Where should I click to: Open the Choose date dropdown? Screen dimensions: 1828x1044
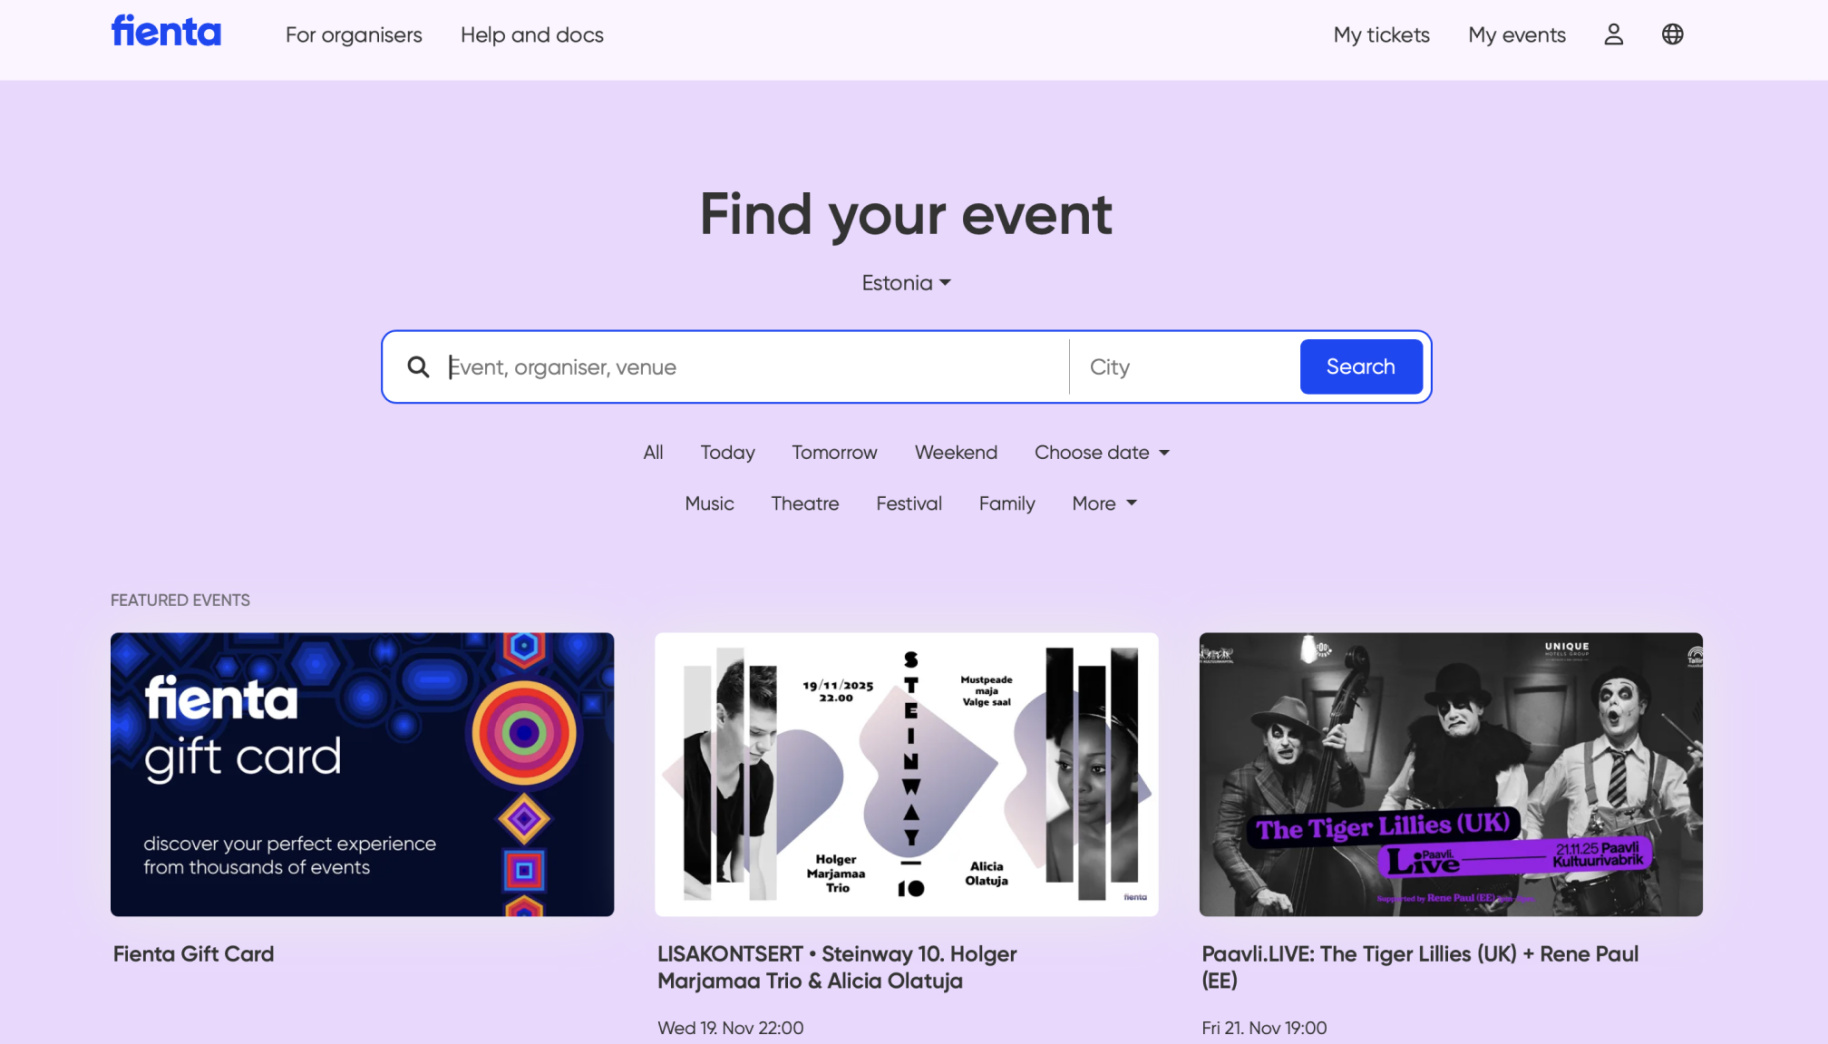point(1101,453)
